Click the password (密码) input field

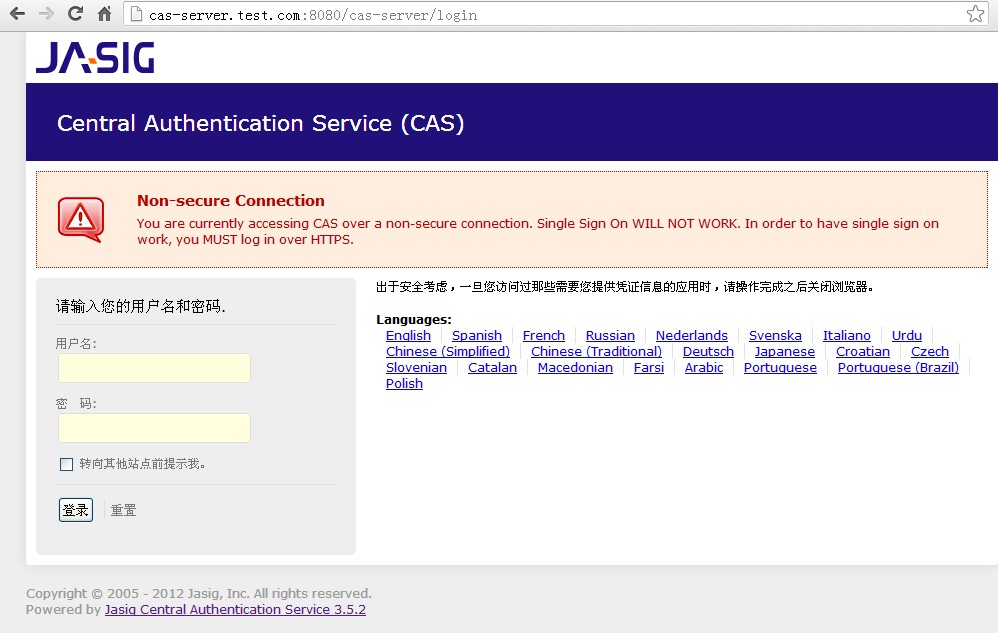(154, 428)
